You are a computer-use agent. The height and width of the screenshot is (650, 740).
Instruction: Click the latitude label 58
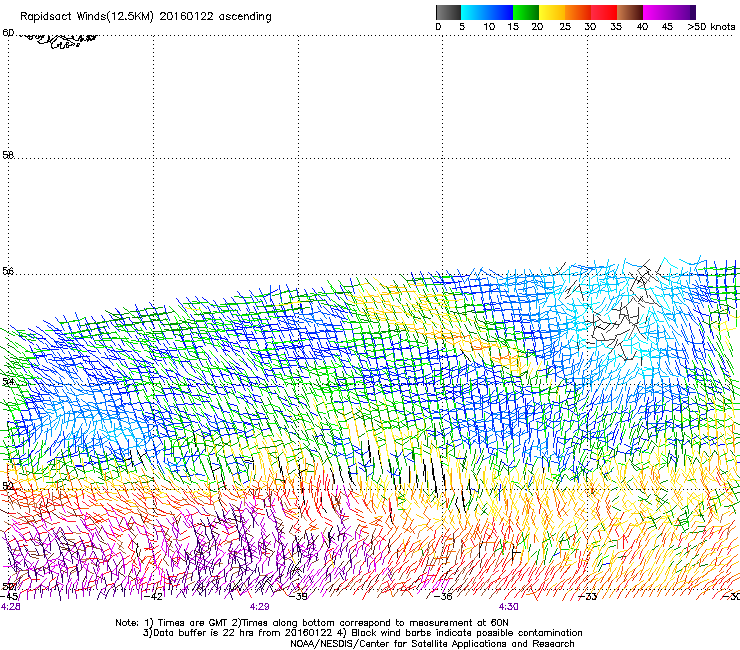coord(8,155)
